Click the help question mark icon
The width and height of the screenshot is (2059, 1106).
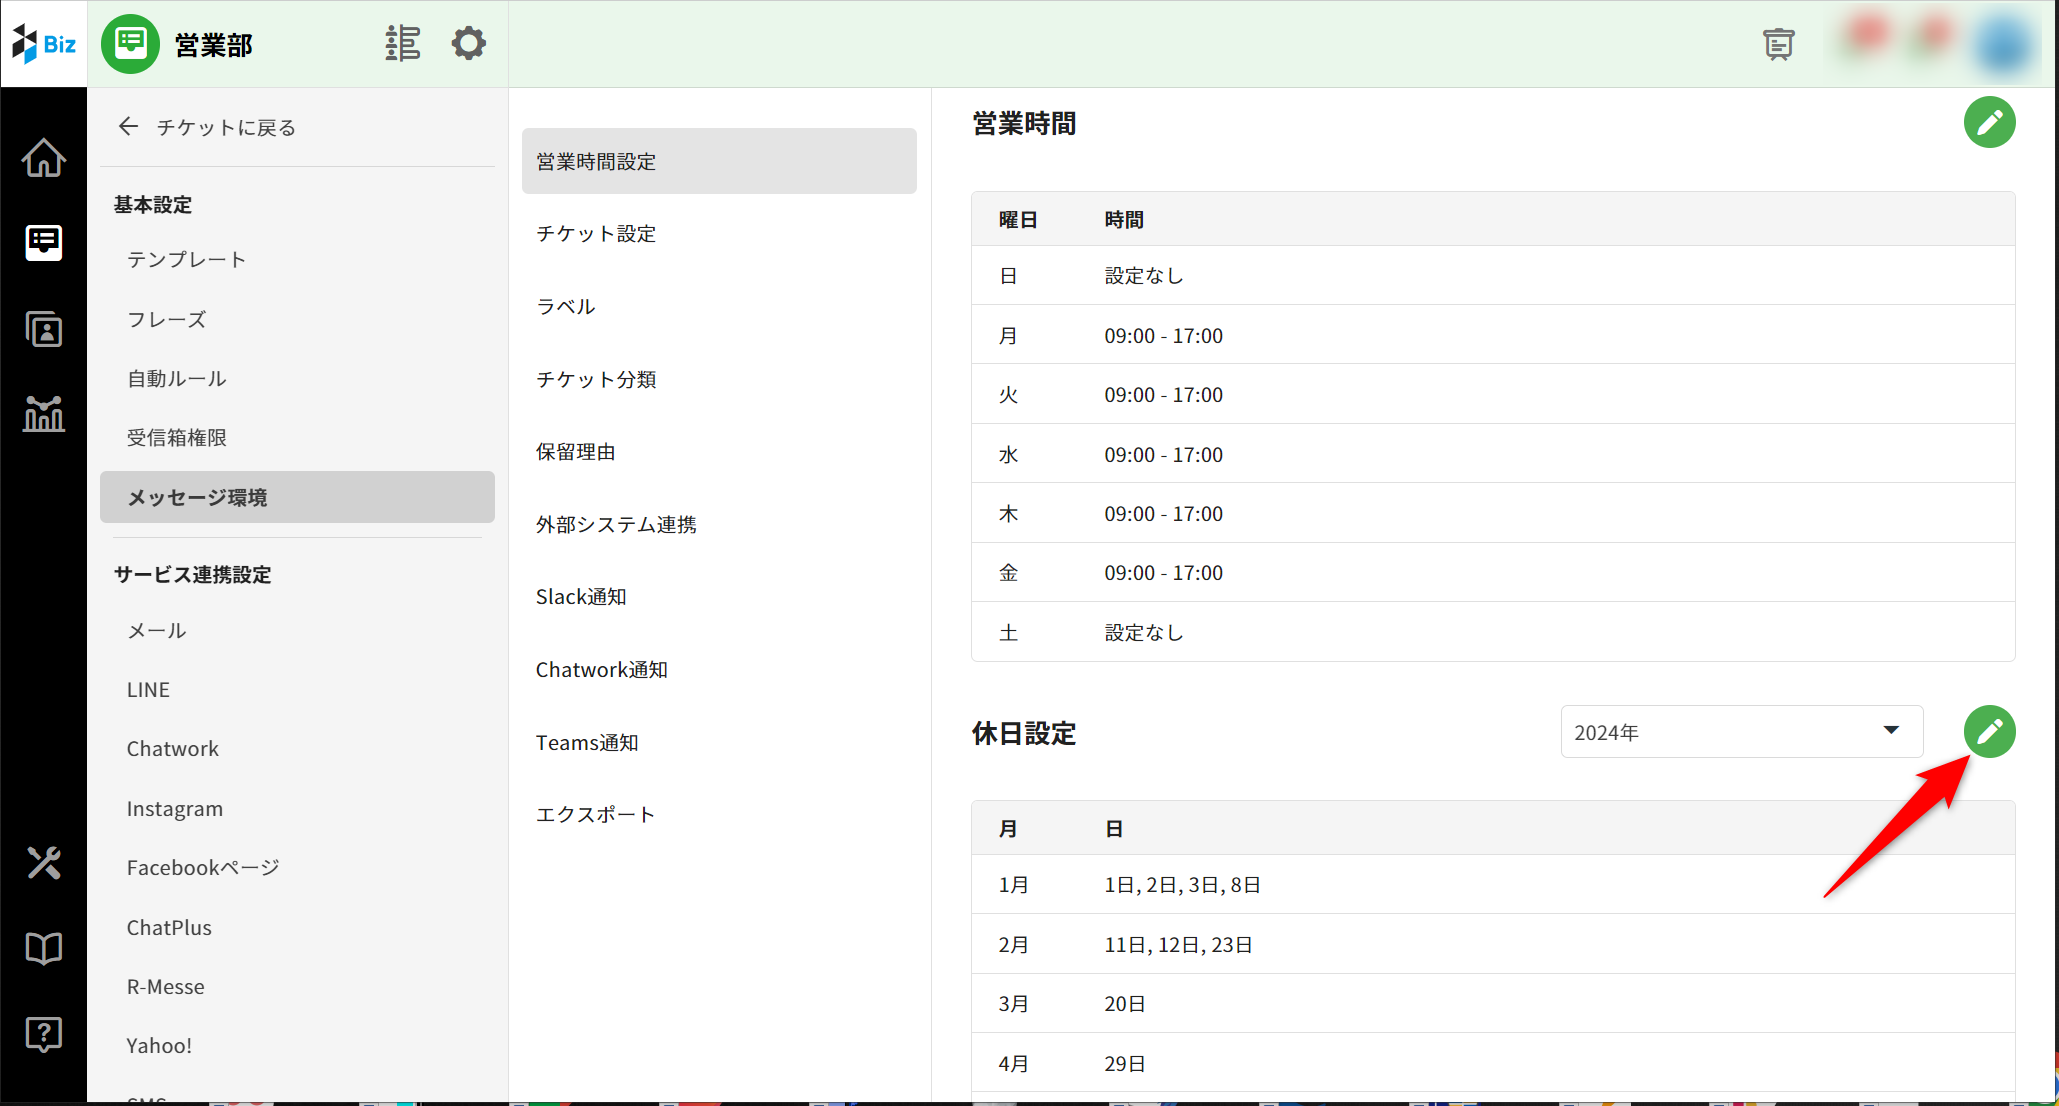coord(44,1034)
